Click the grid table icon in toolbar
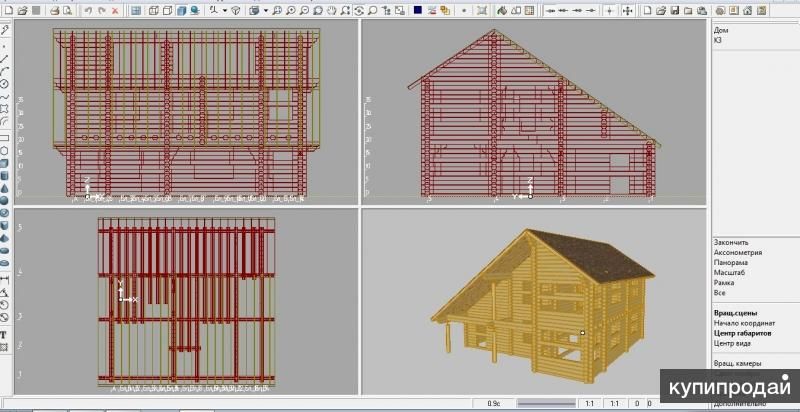 pyautogui.click(x=529, y=10)
